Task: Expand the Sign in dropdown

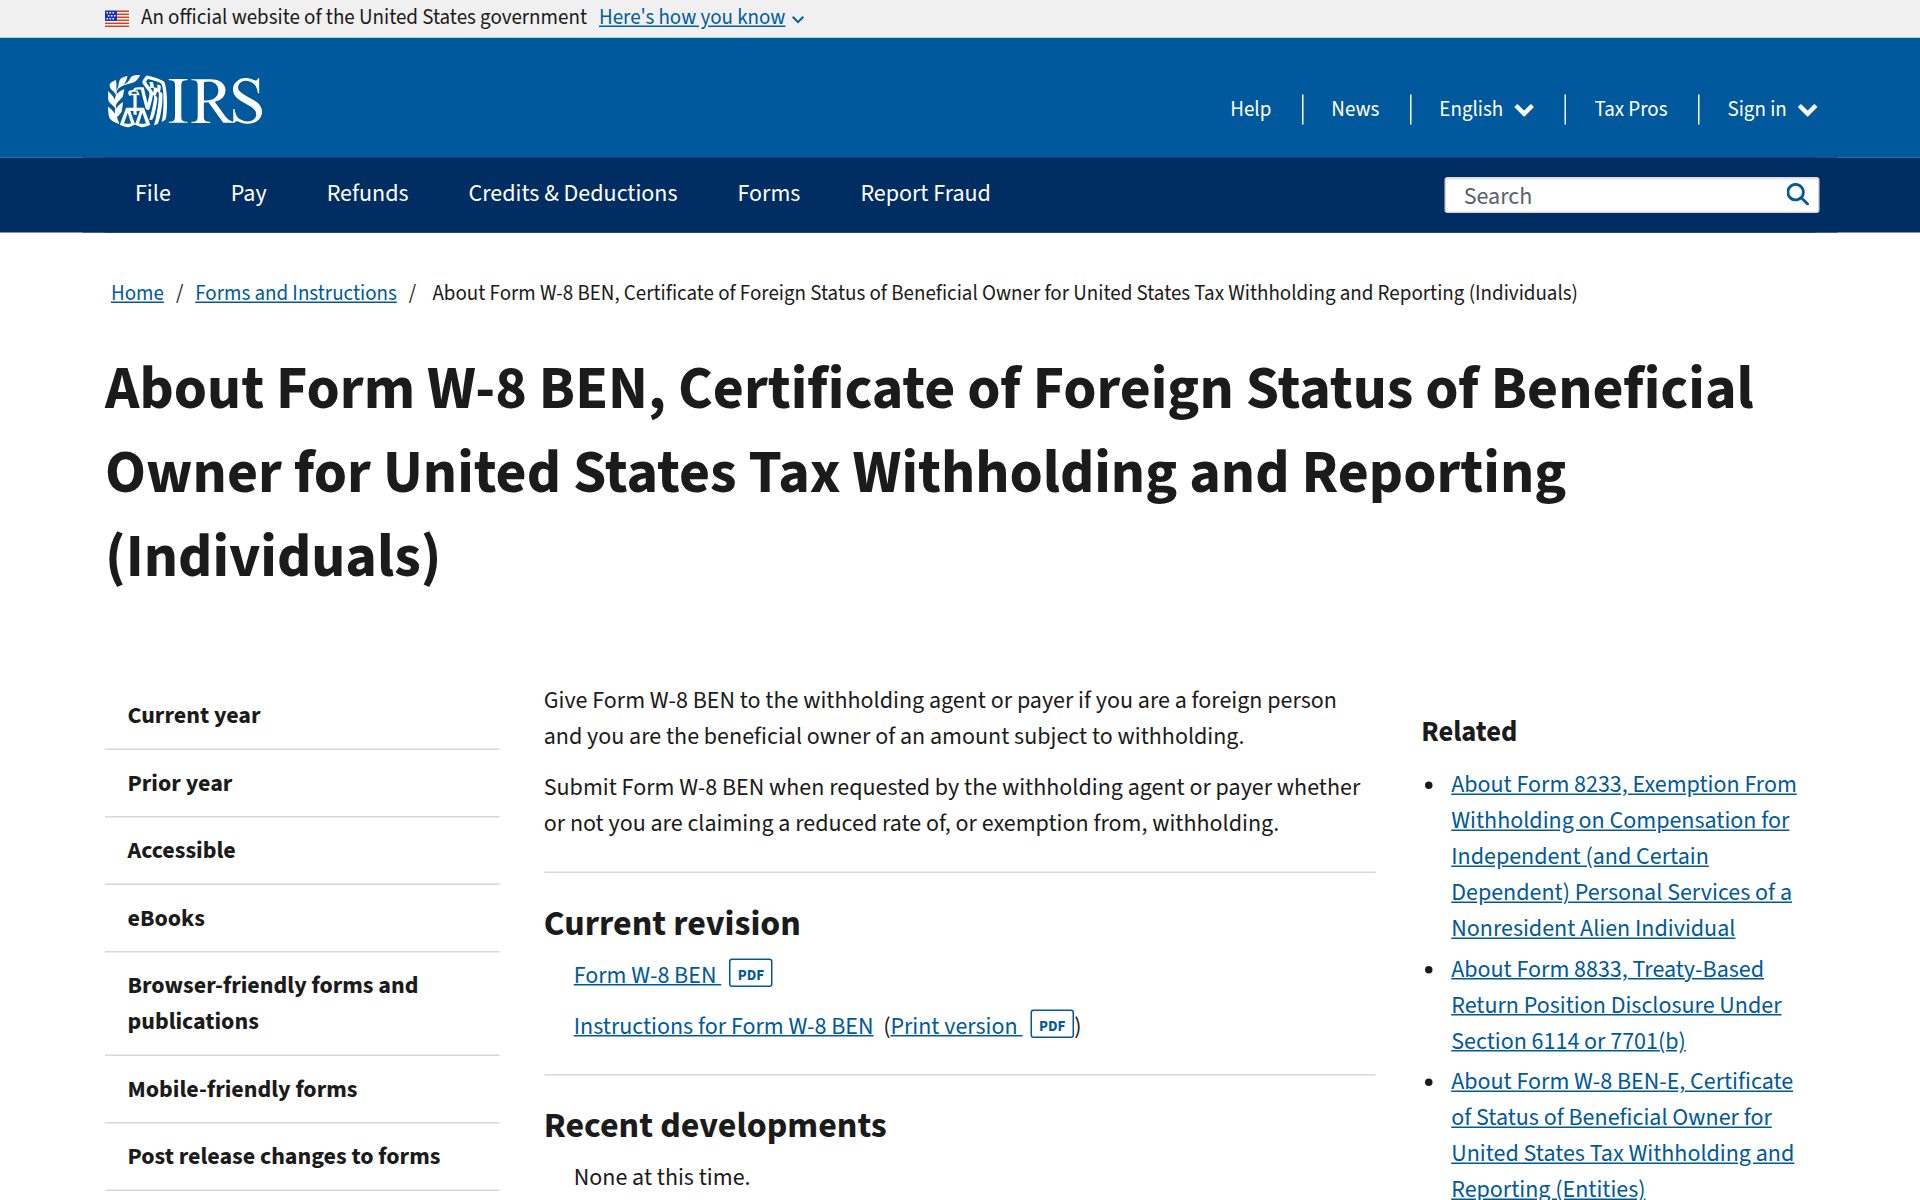Action: pyautogui.click(x=1772, y=109)
